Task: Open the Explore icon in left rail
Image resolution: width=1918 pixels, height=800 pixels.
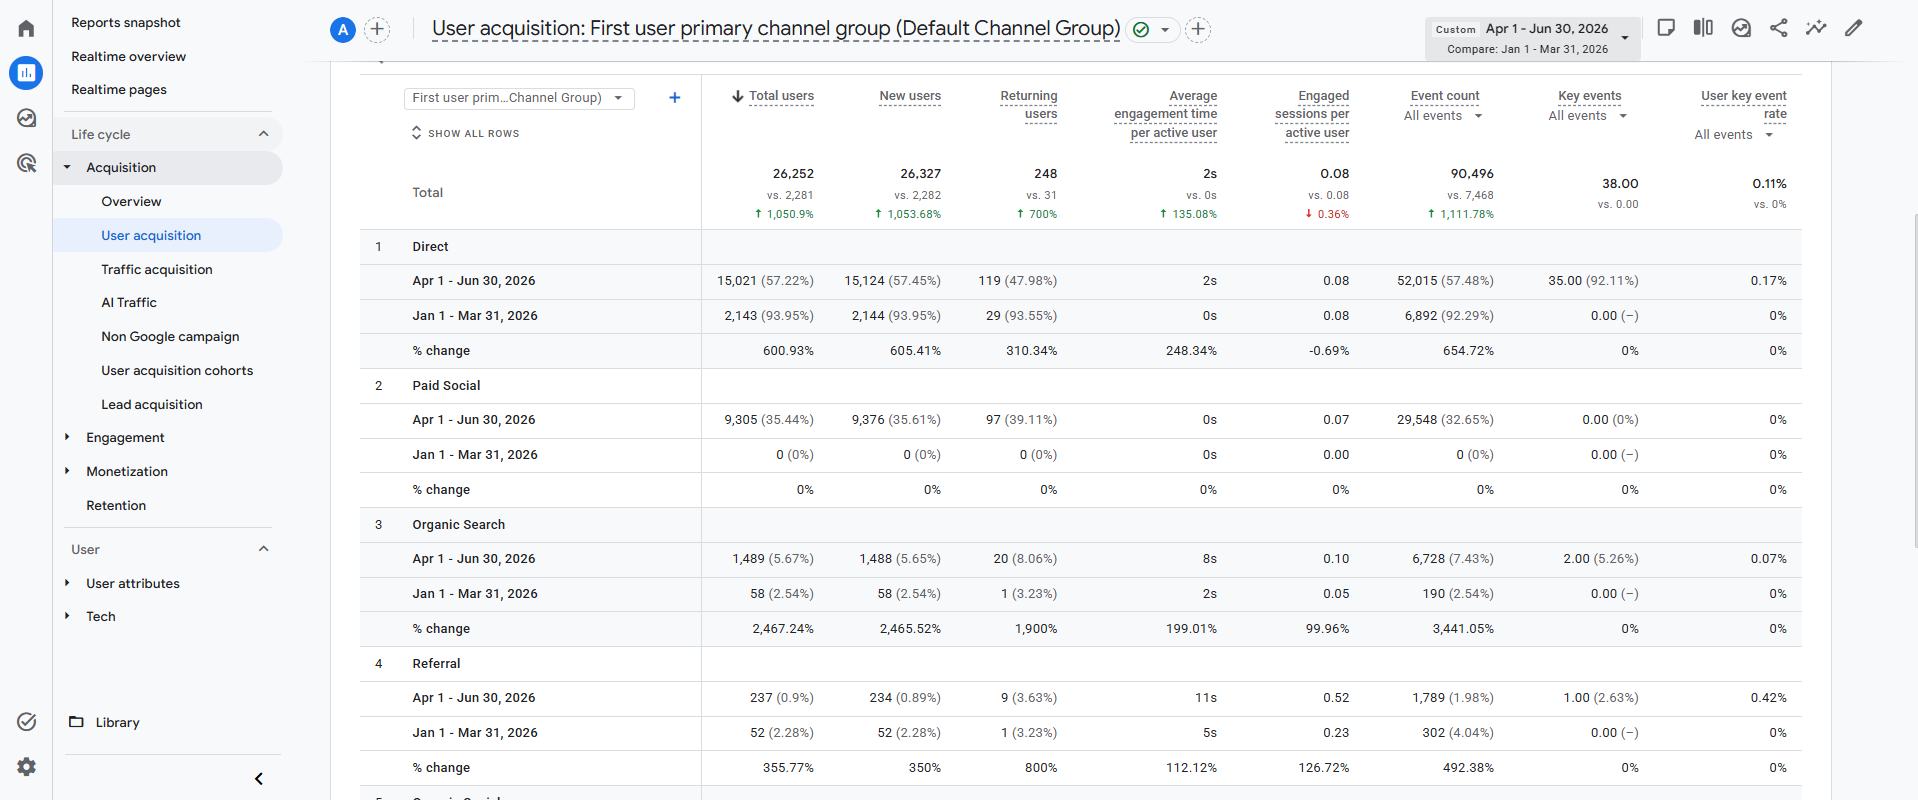Action: [x=26, y=118]
